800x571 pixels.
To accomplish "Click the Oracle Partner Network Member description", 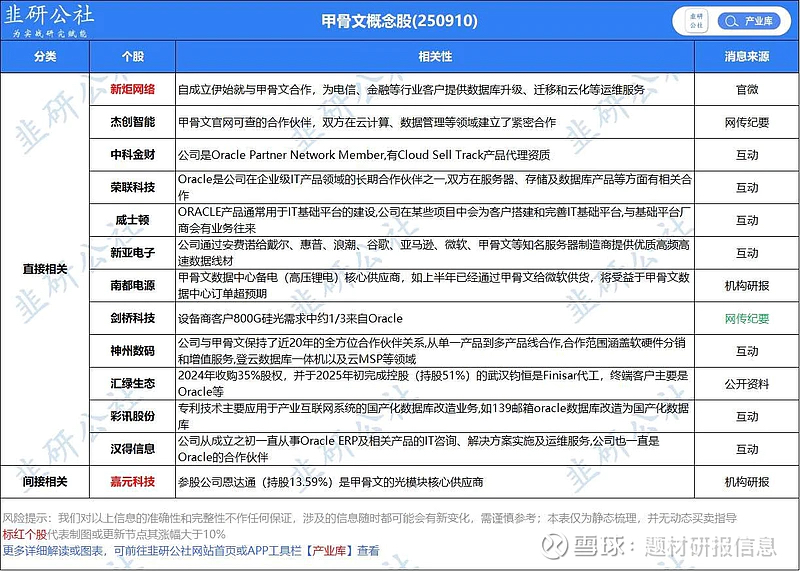I will pyautogui.click(x=364, y=155).
